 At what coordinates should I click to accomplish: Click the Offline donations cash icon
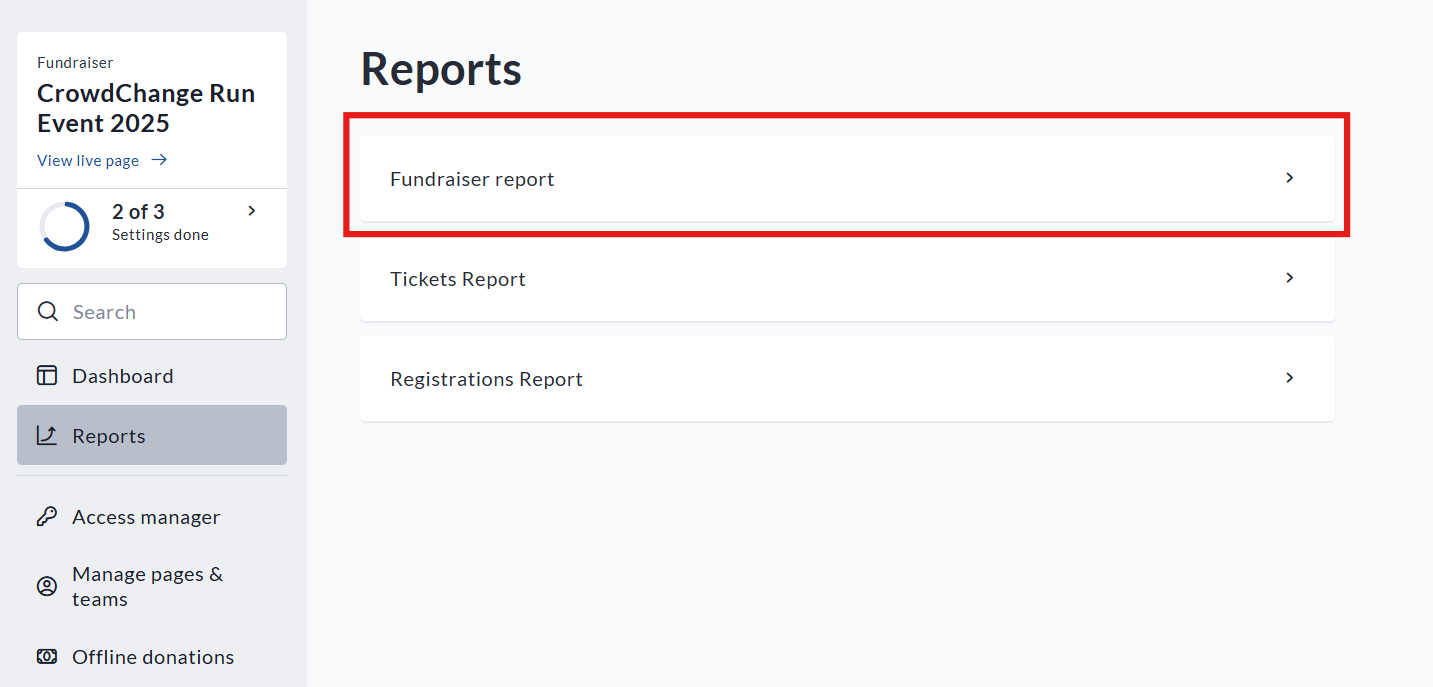click(x=47, y=657)
